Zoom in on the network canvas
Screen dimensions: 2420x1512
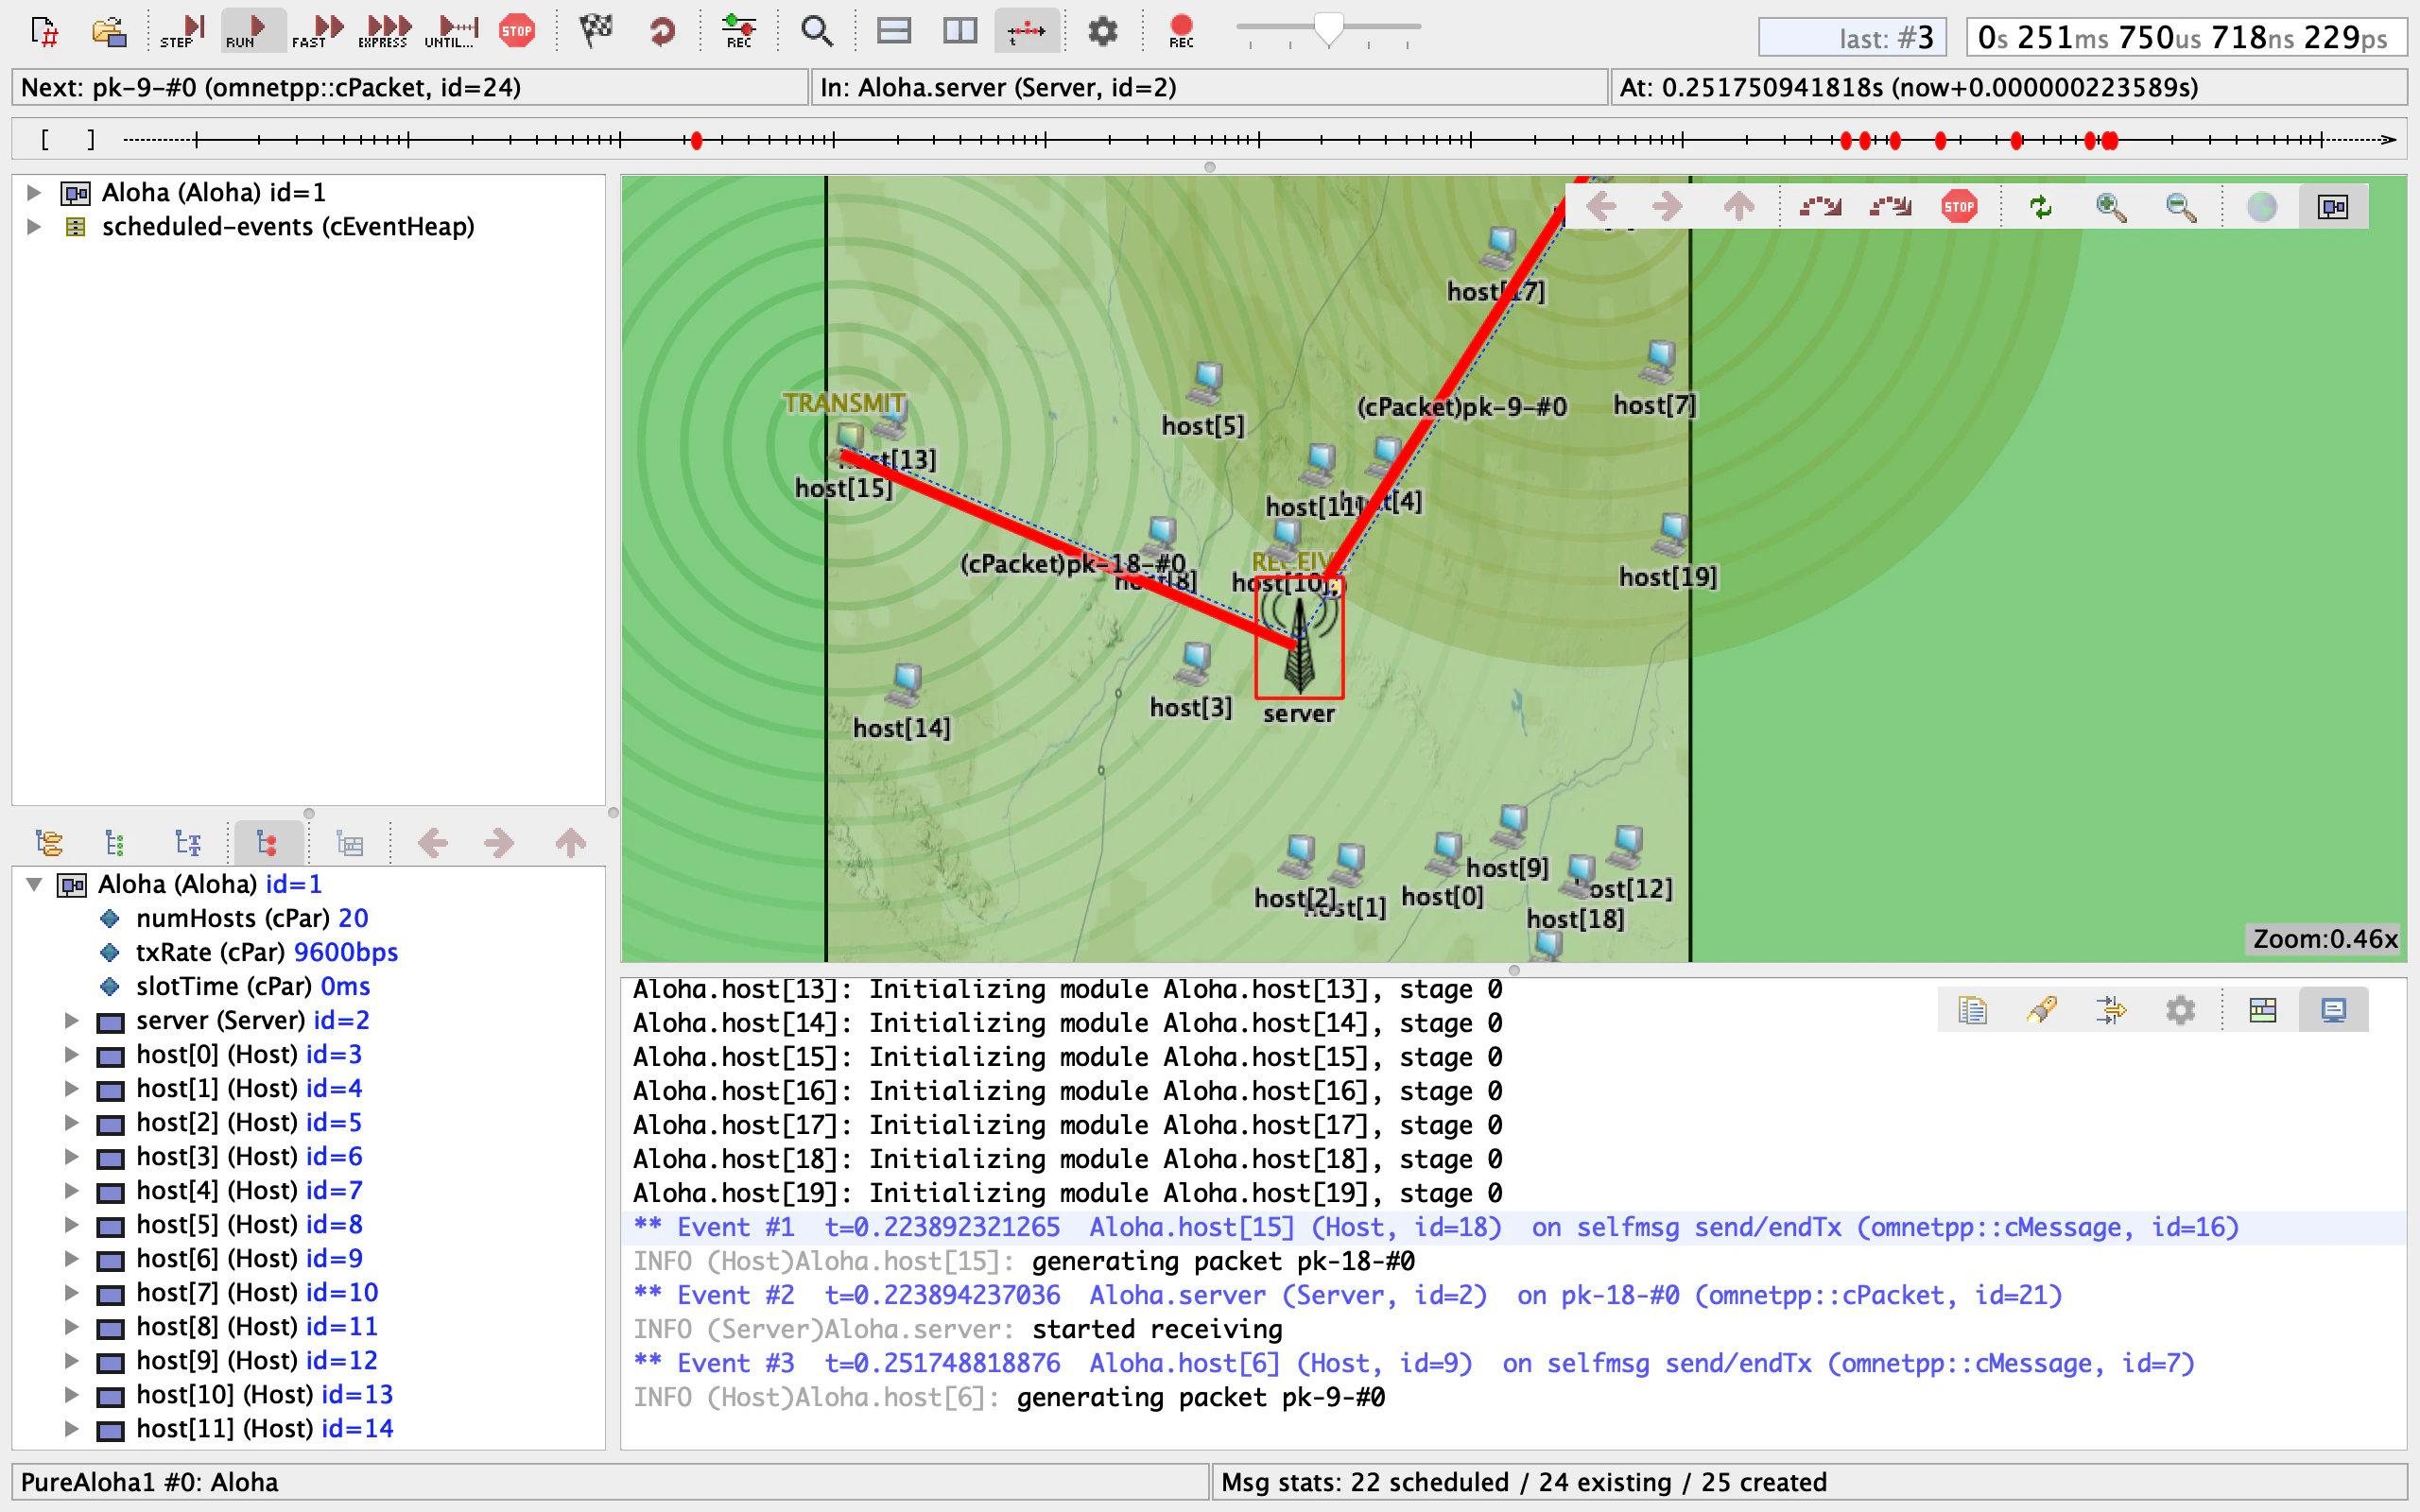2110,207
